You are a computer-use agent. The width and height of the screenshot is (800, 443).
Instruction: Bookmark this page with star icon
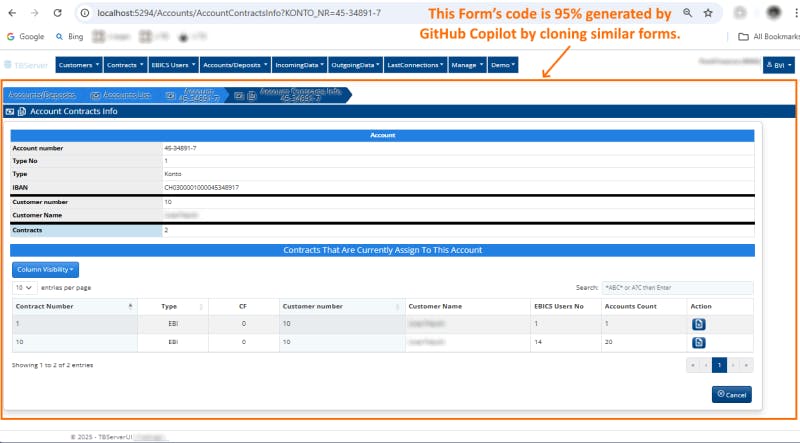click(x=709, y=13)
